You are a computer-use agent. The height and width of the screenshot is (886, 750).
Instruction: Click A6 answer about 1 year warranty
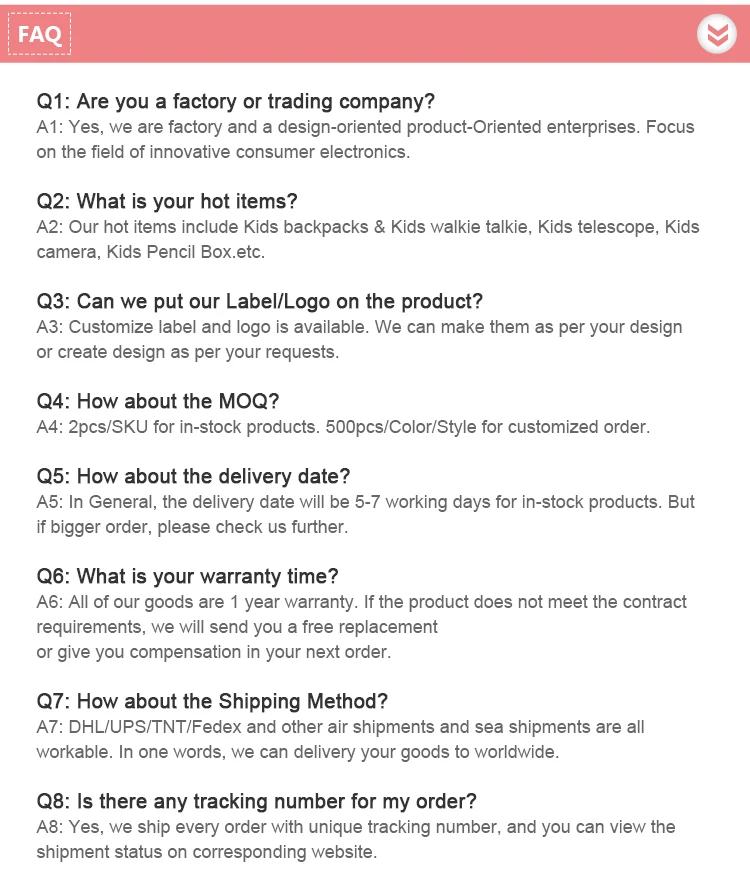click(362, 614)
